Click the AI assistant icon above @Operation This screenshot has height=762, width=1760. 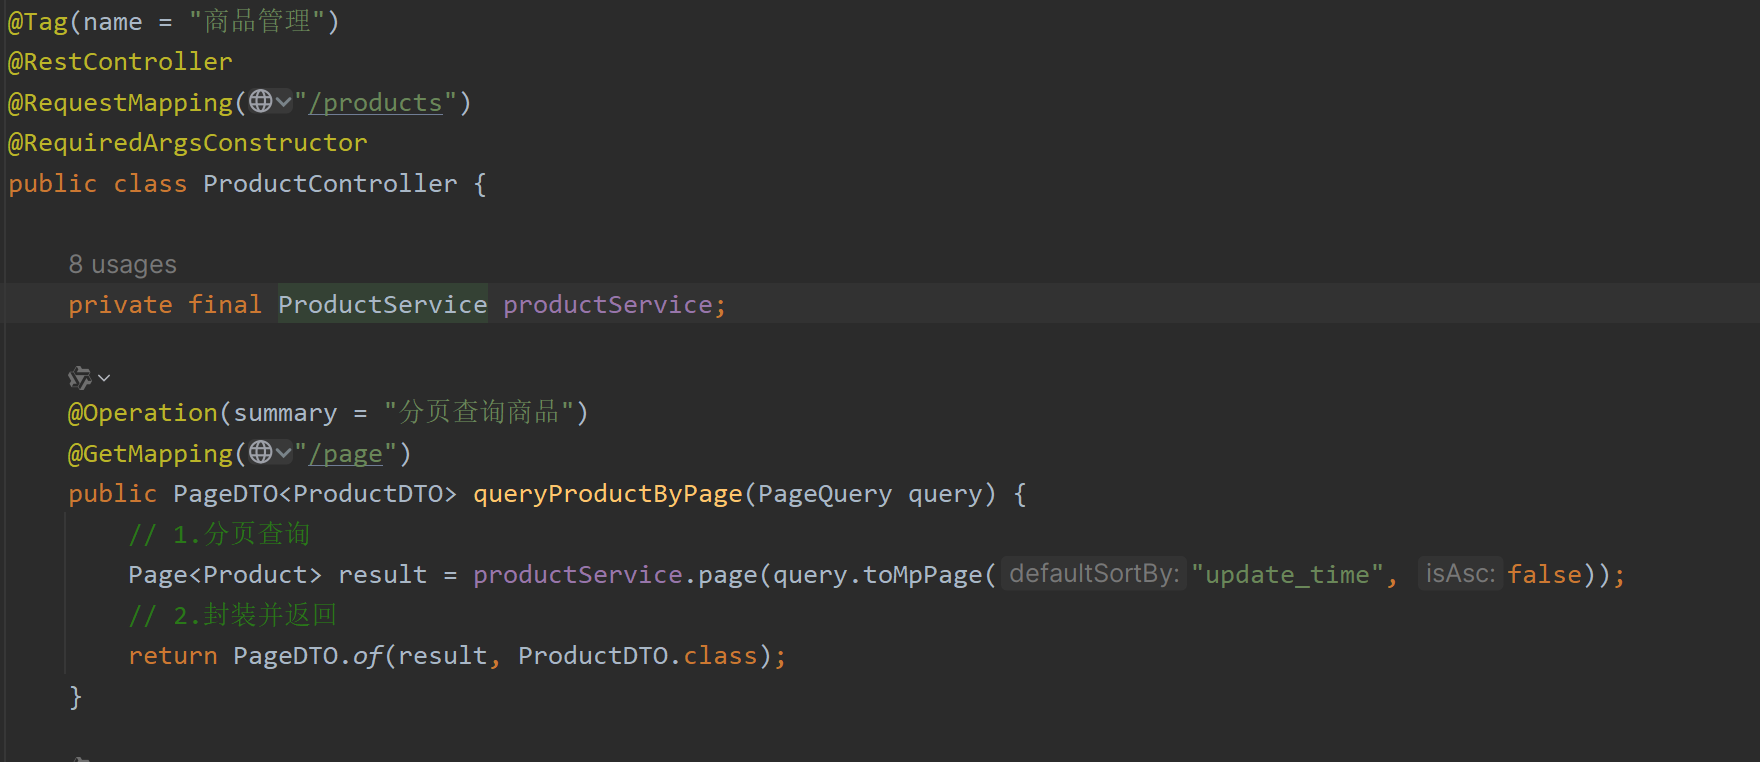point(79,378)
